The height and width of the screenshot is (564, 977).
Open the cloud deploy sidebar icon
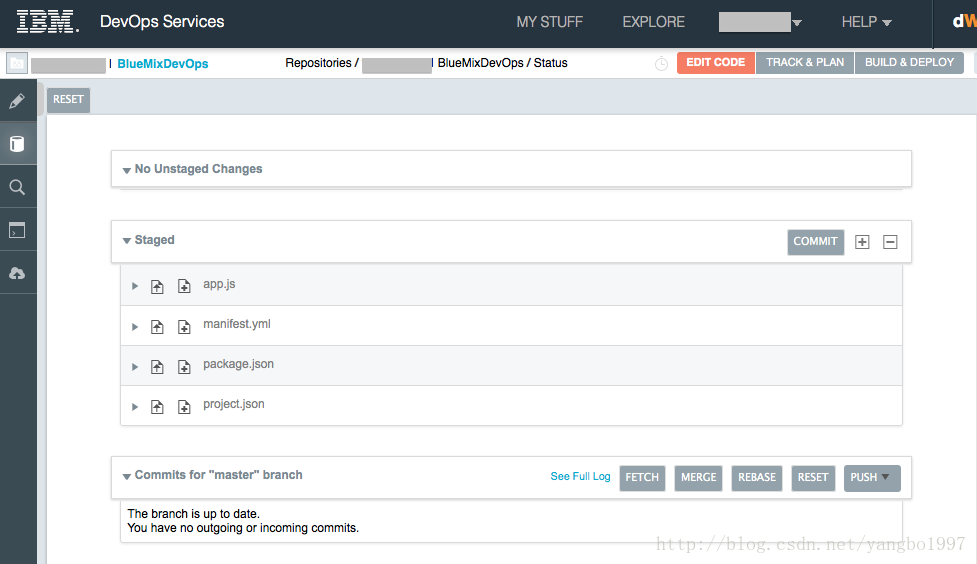(x=17, y=273)
